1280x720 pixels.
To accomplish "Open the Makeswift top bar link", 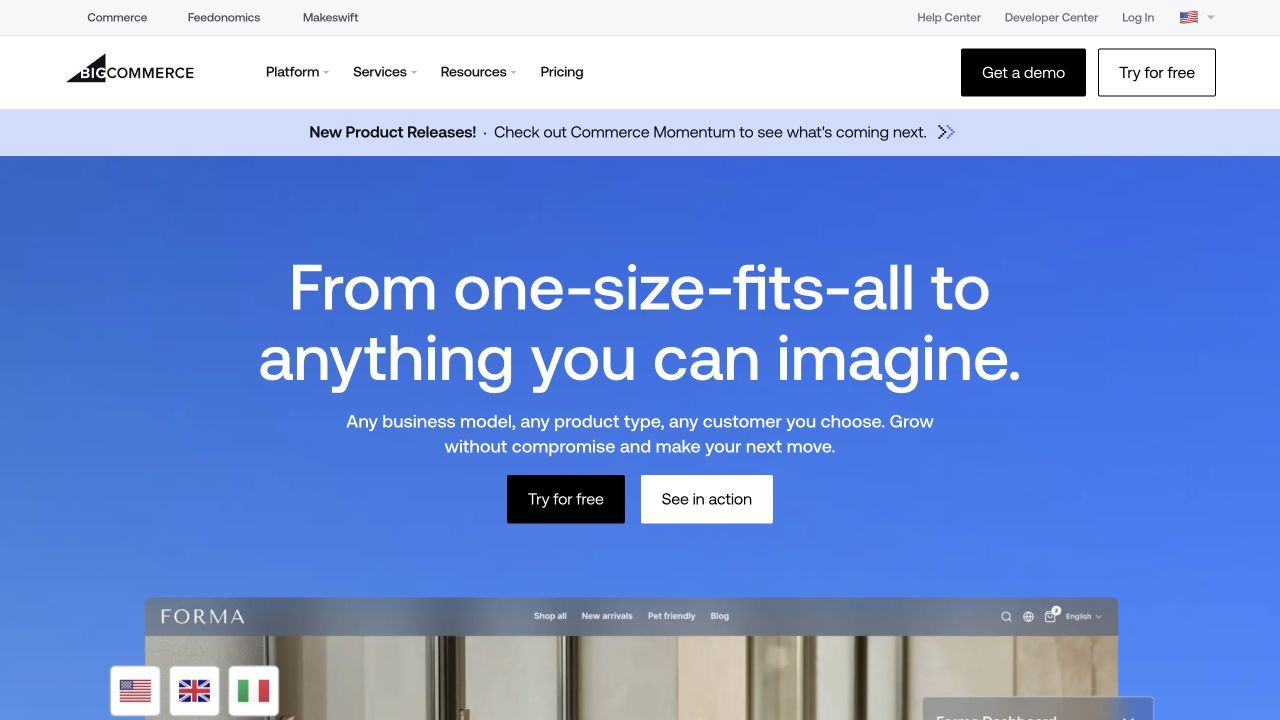I will [x=331, y=17].
